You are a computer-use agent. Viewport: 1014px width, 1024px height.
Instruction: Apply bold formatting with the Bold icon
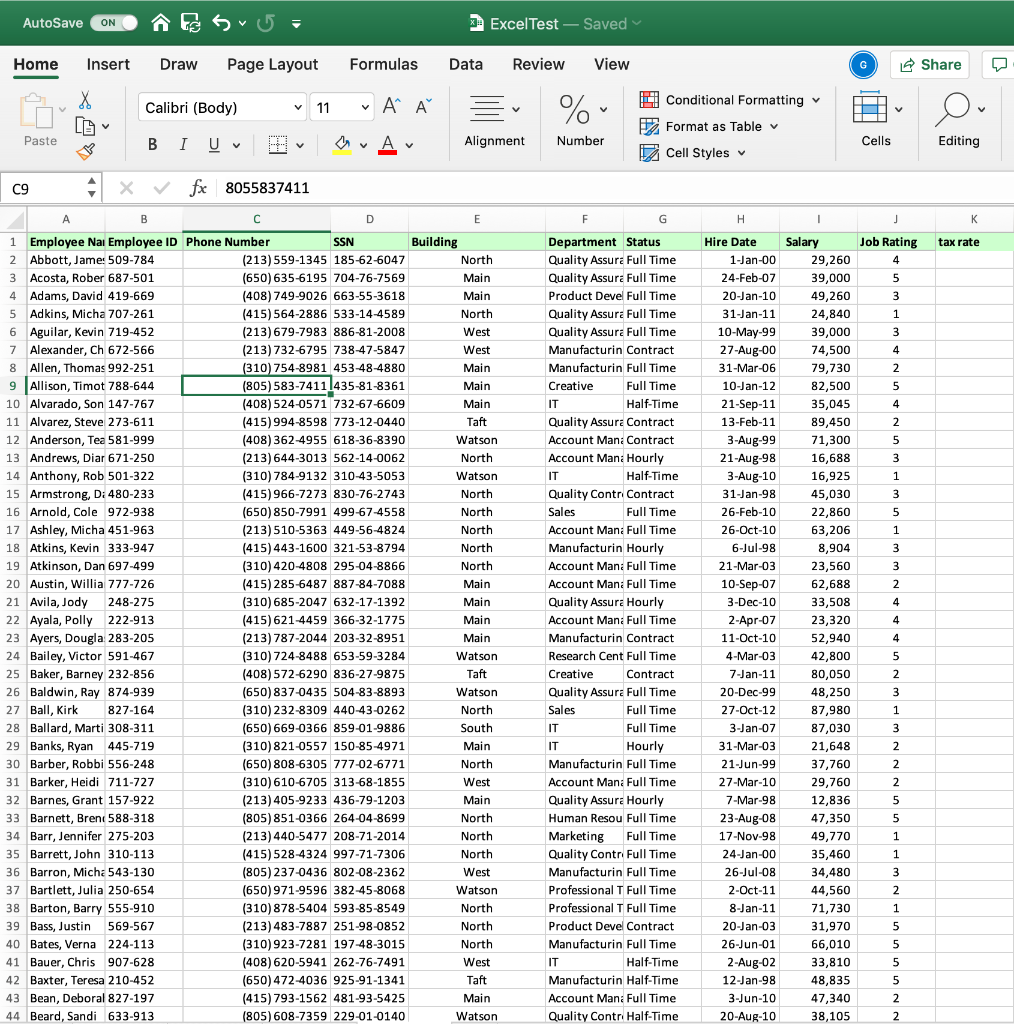pyautogui.click(x=151, y=143)
